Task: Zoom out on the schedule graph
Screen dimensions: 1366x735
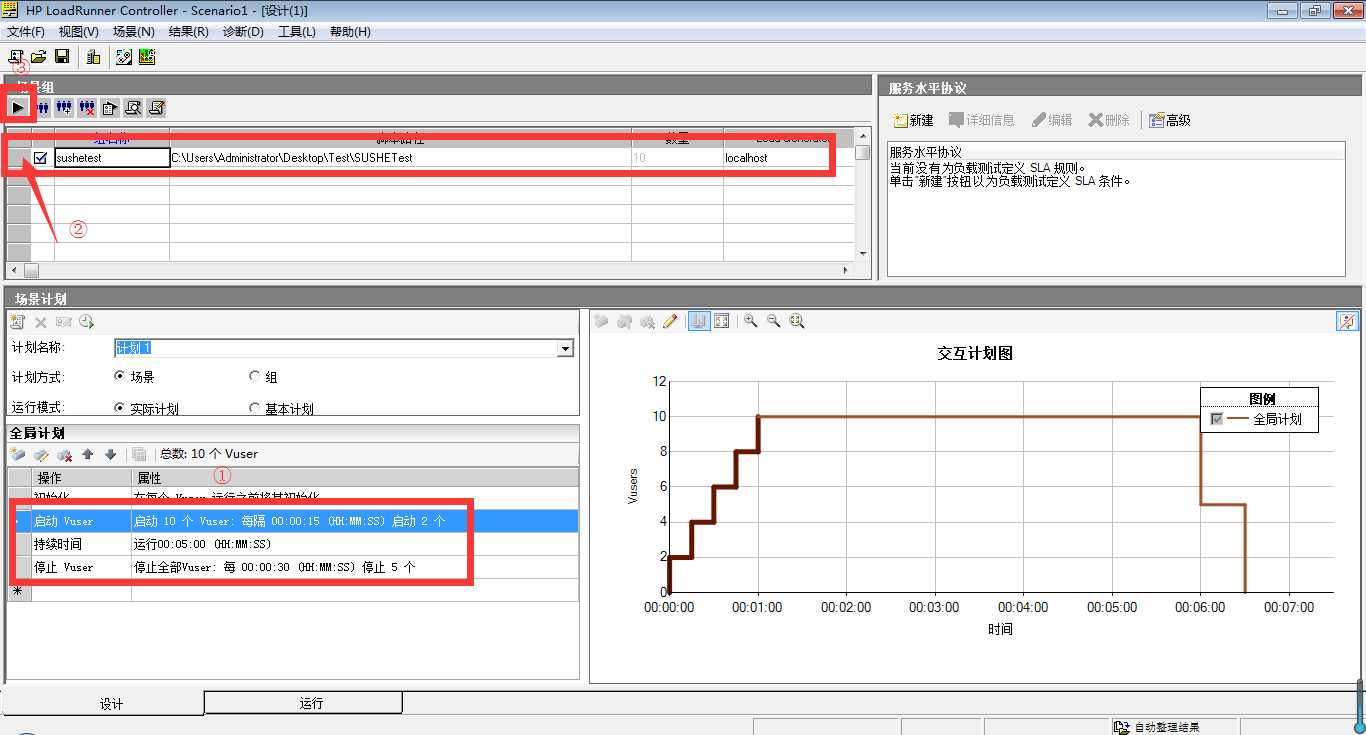Action: coord(773,321)
